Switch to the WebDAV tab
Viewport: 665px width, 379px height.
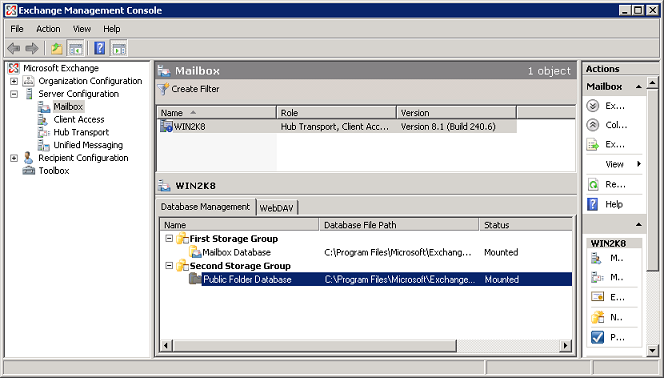pos(277,208)
